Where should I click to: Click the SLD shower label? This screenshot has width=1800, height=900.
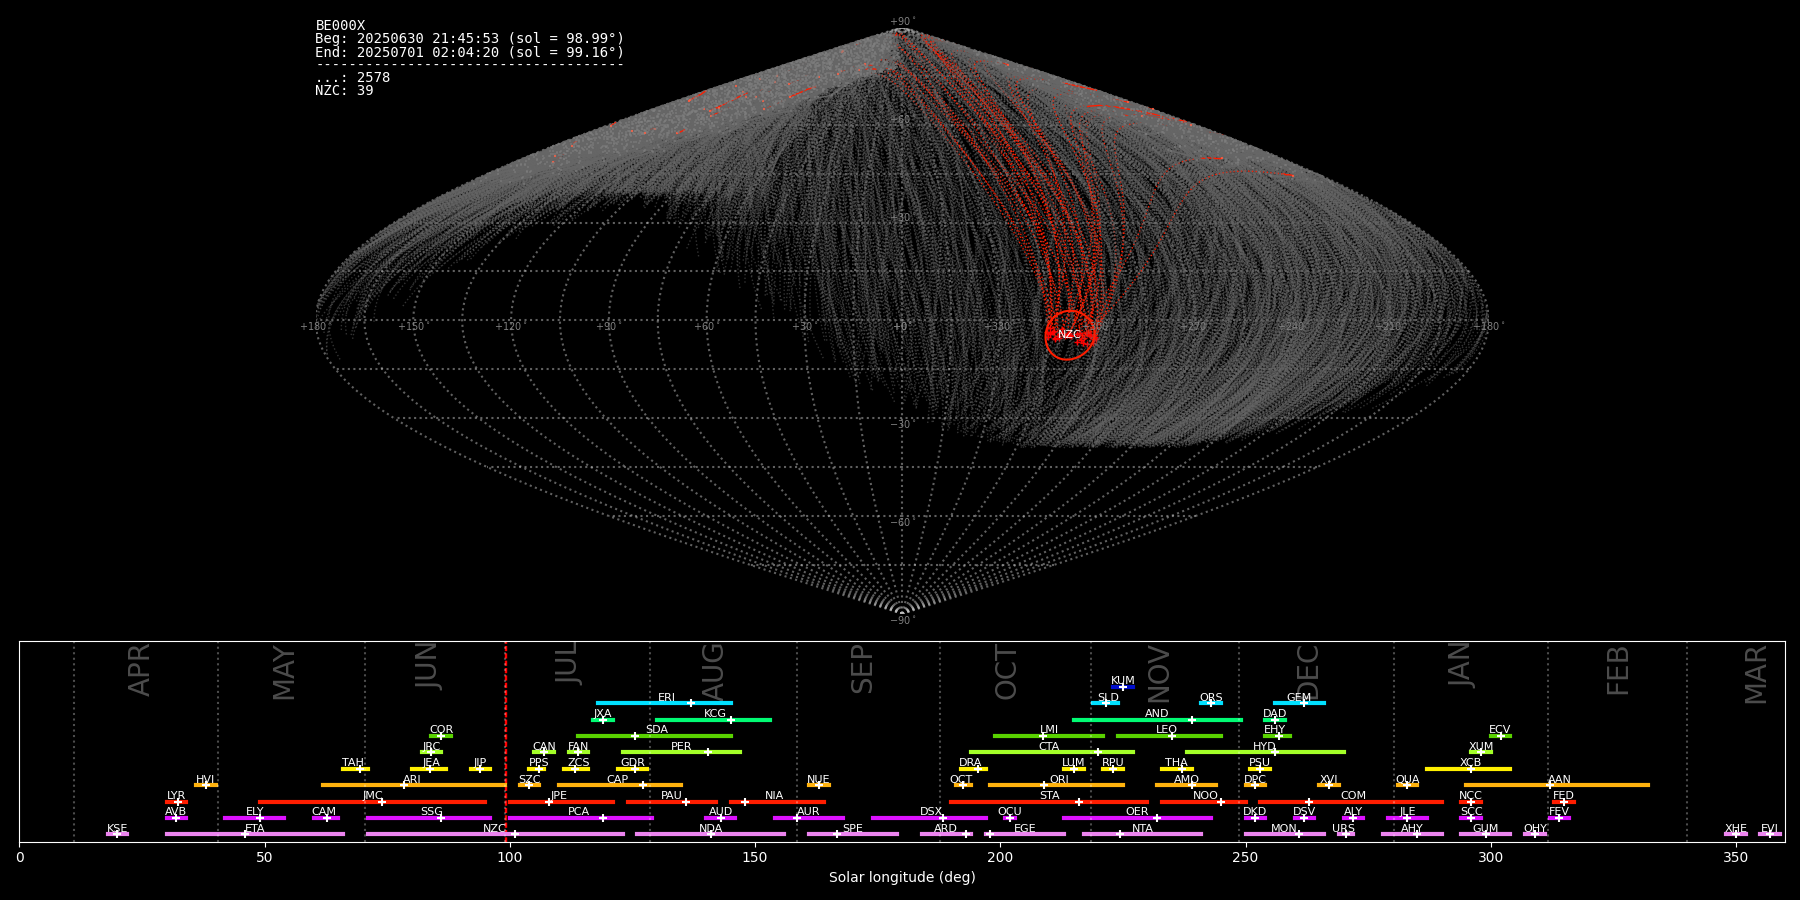pyautogui.click(x=1108, y=698)
